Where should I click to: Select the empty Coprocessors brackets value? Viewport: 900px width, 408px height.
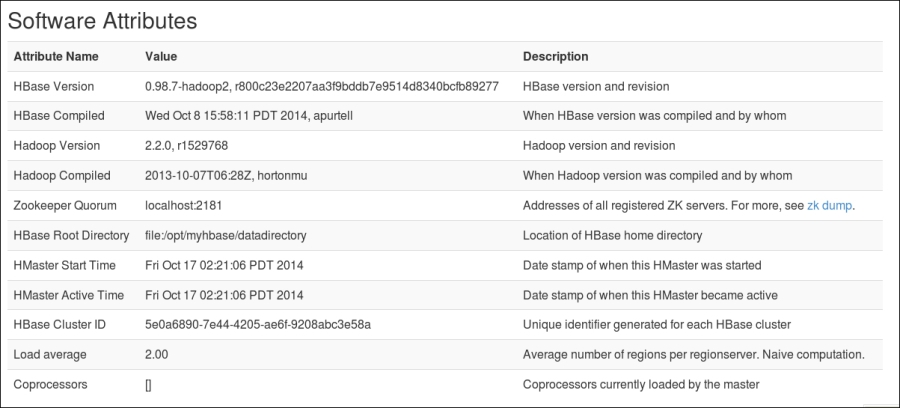coord(148,384)
